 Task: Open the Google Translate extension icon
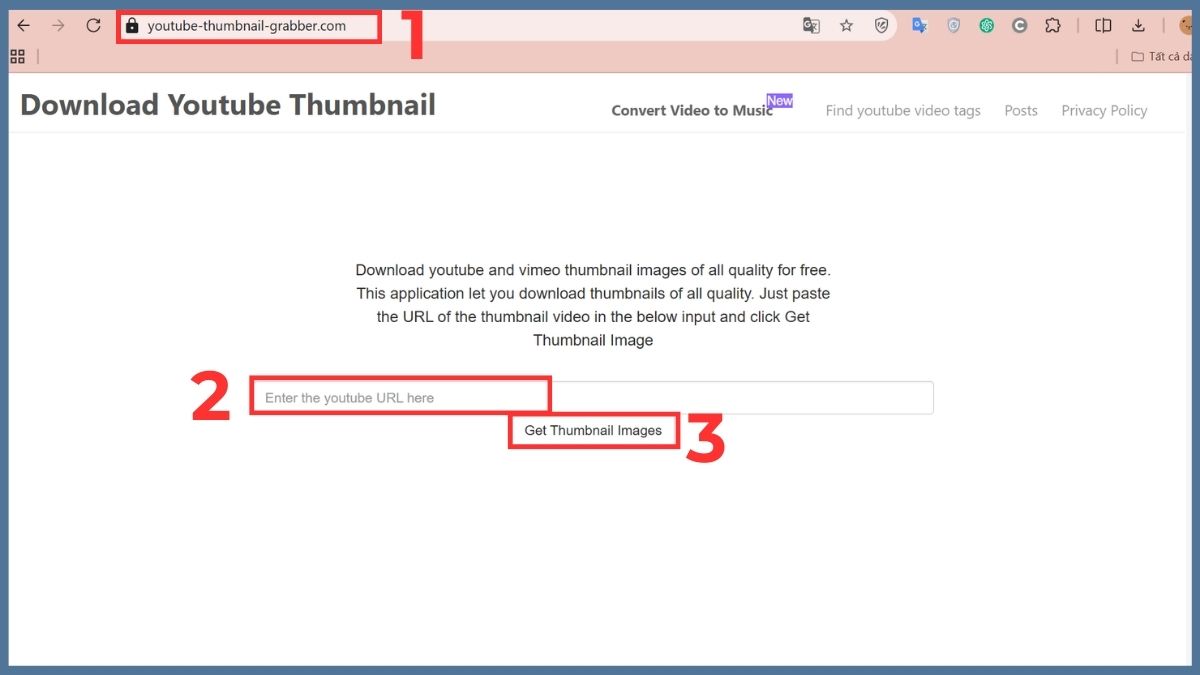pyautogui.click(x=811, y=25)
